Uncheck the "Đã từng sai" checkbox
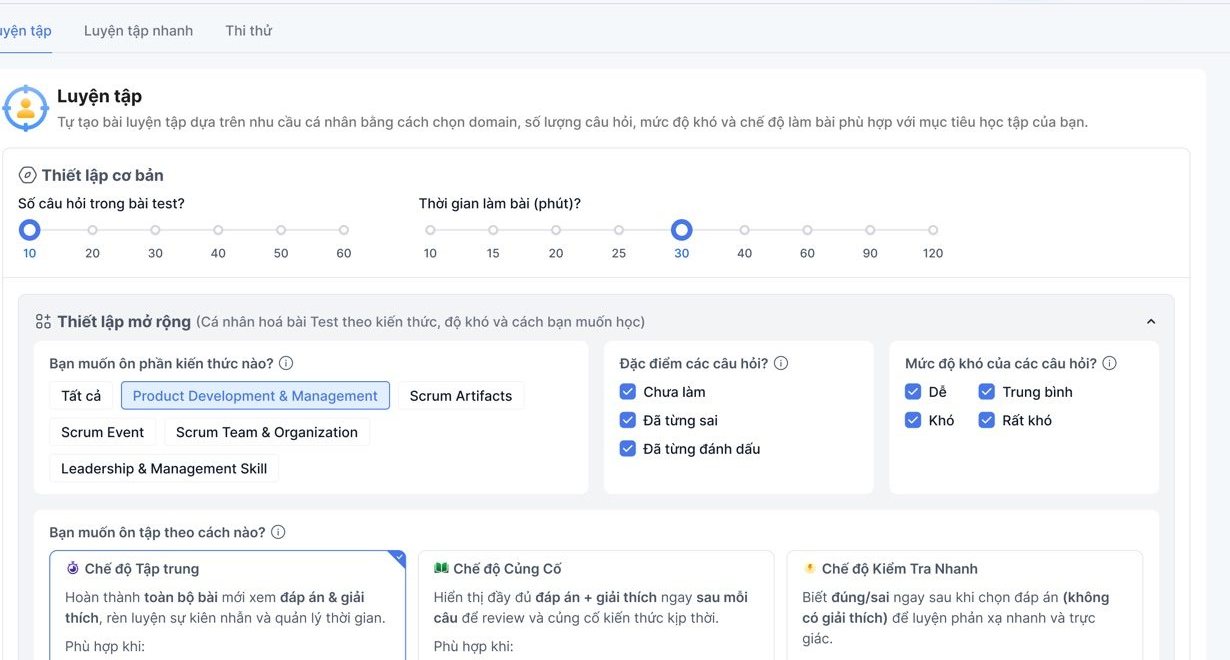The width and height of the screenshot is (1230, 660). [x=628, y=421]
